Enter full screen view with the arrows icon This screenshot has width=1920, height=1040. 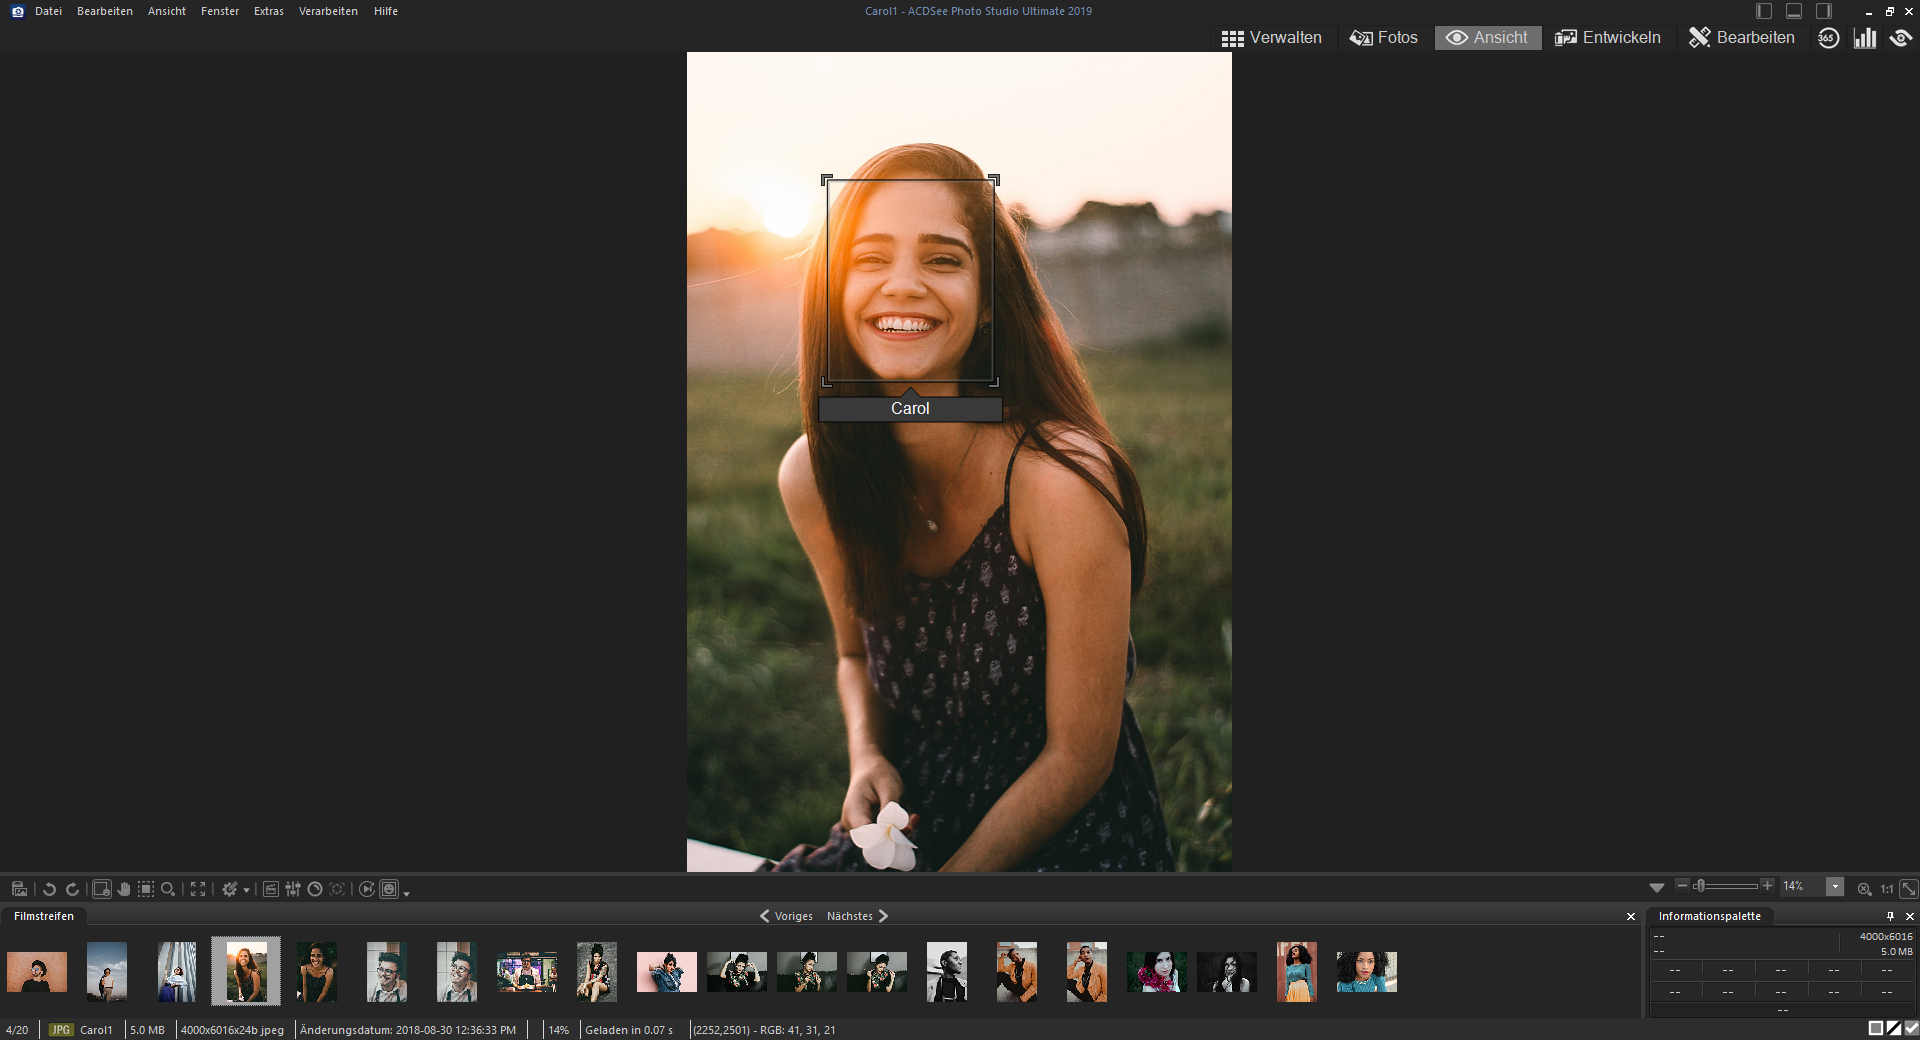[x=198, y=889]
